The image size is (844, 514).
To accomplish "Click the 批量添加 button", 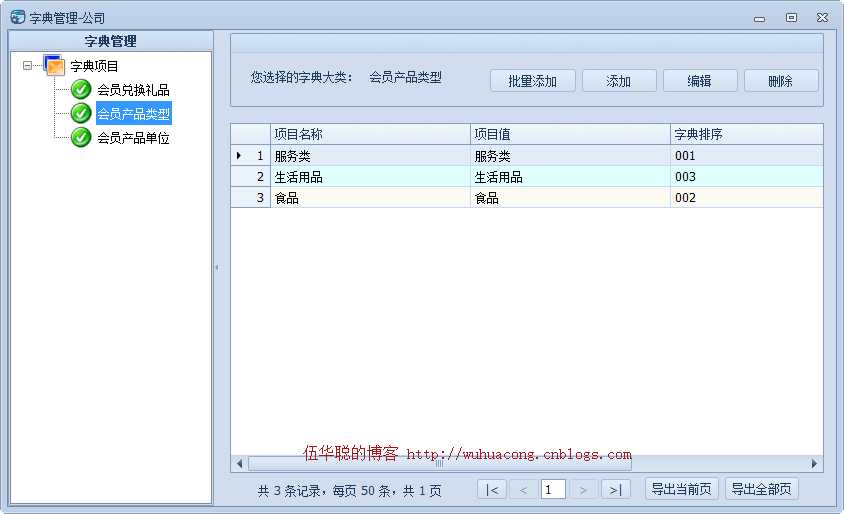I will (532, 81).
